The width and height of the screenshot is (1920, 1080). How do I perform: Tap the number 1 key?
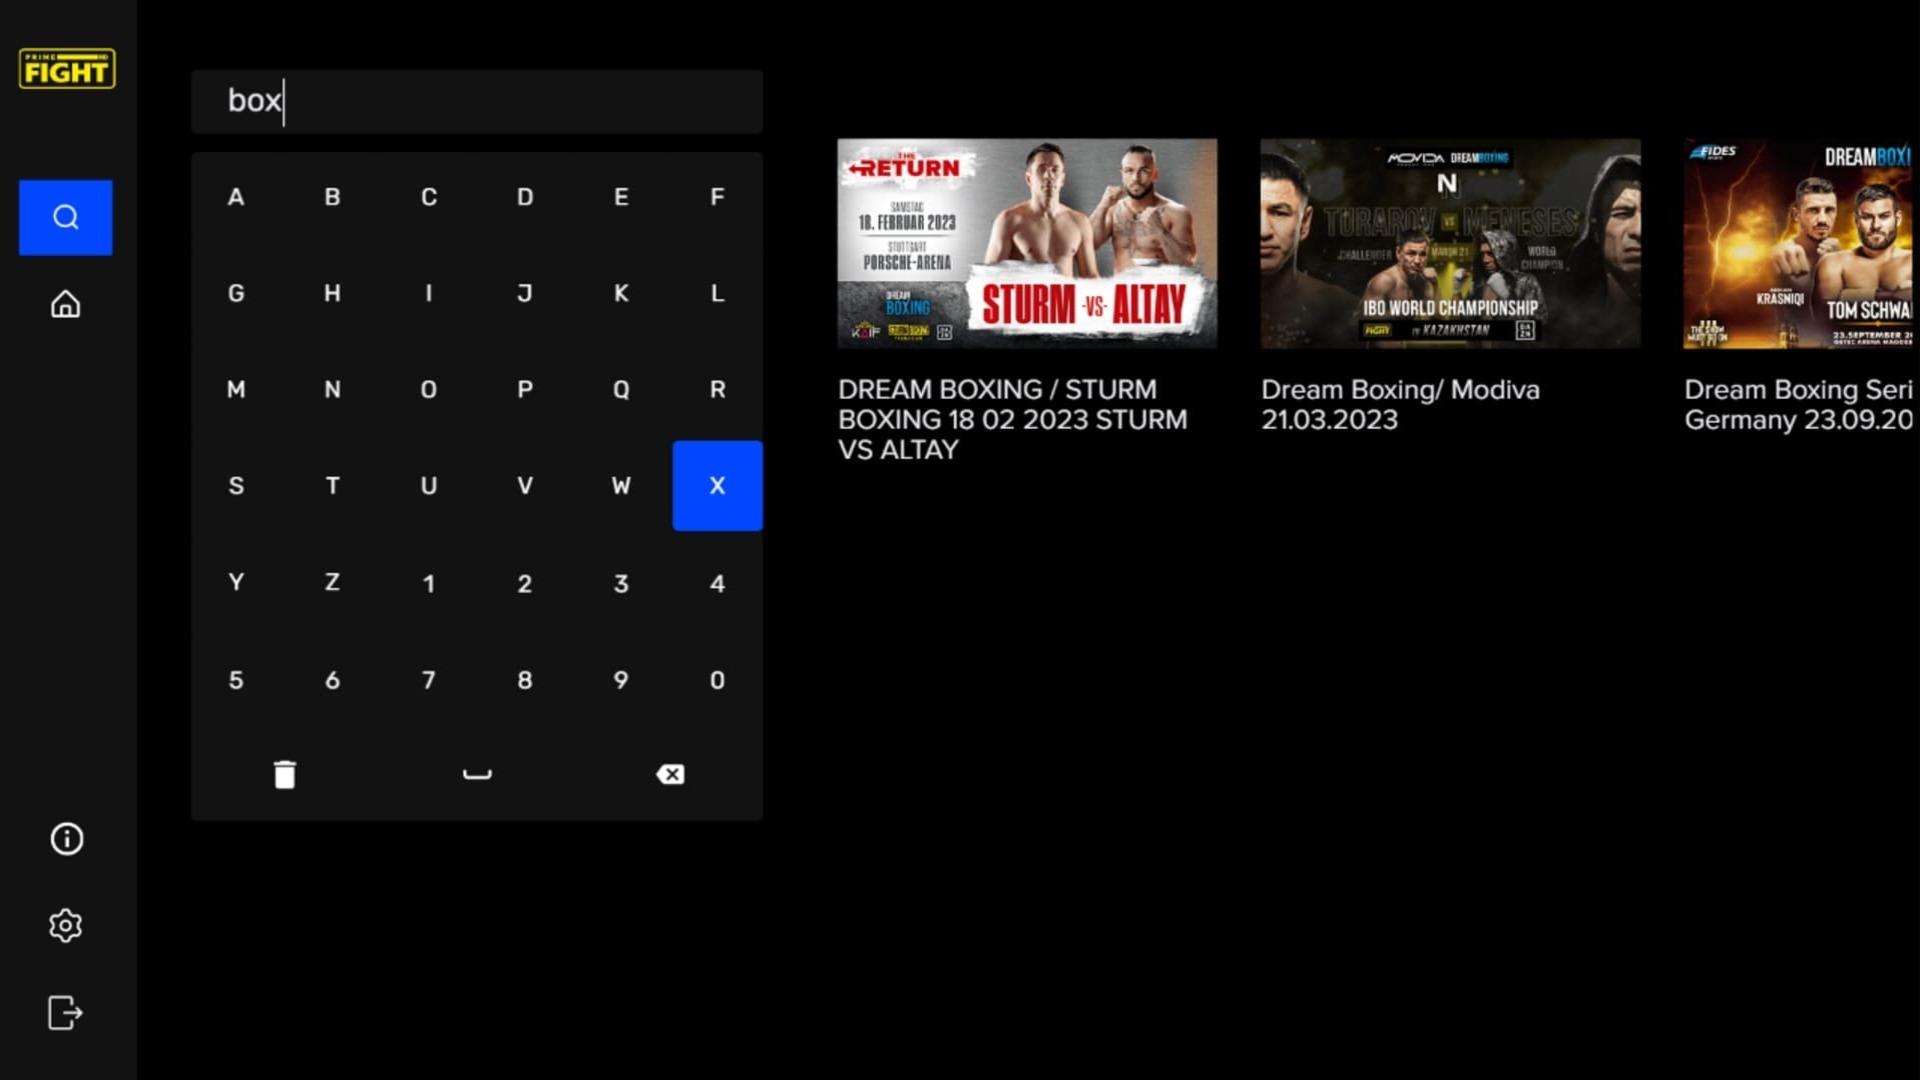coord(429,583)
